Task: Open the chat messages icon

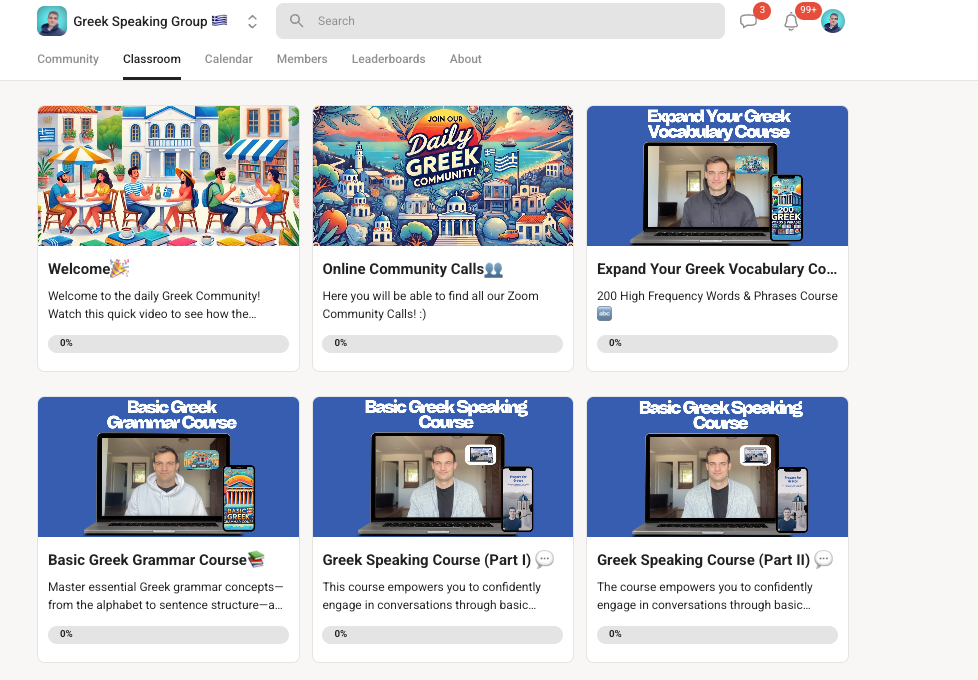Action: coord(748,21)
